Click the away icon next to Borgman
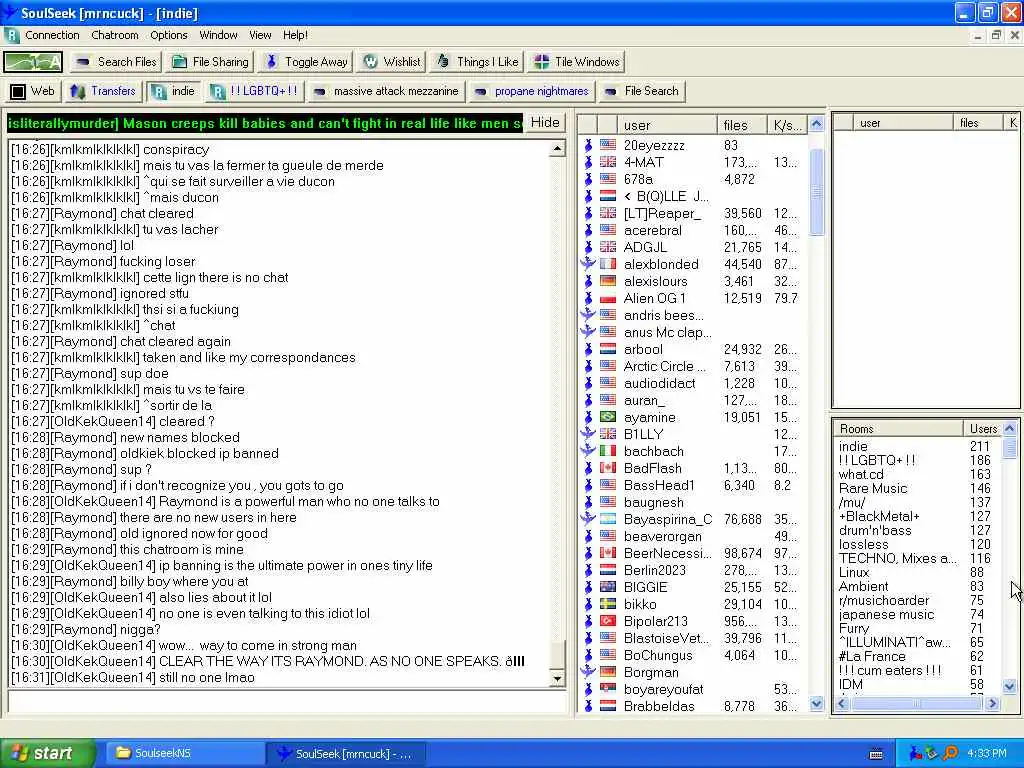 [x=588, y=672]
